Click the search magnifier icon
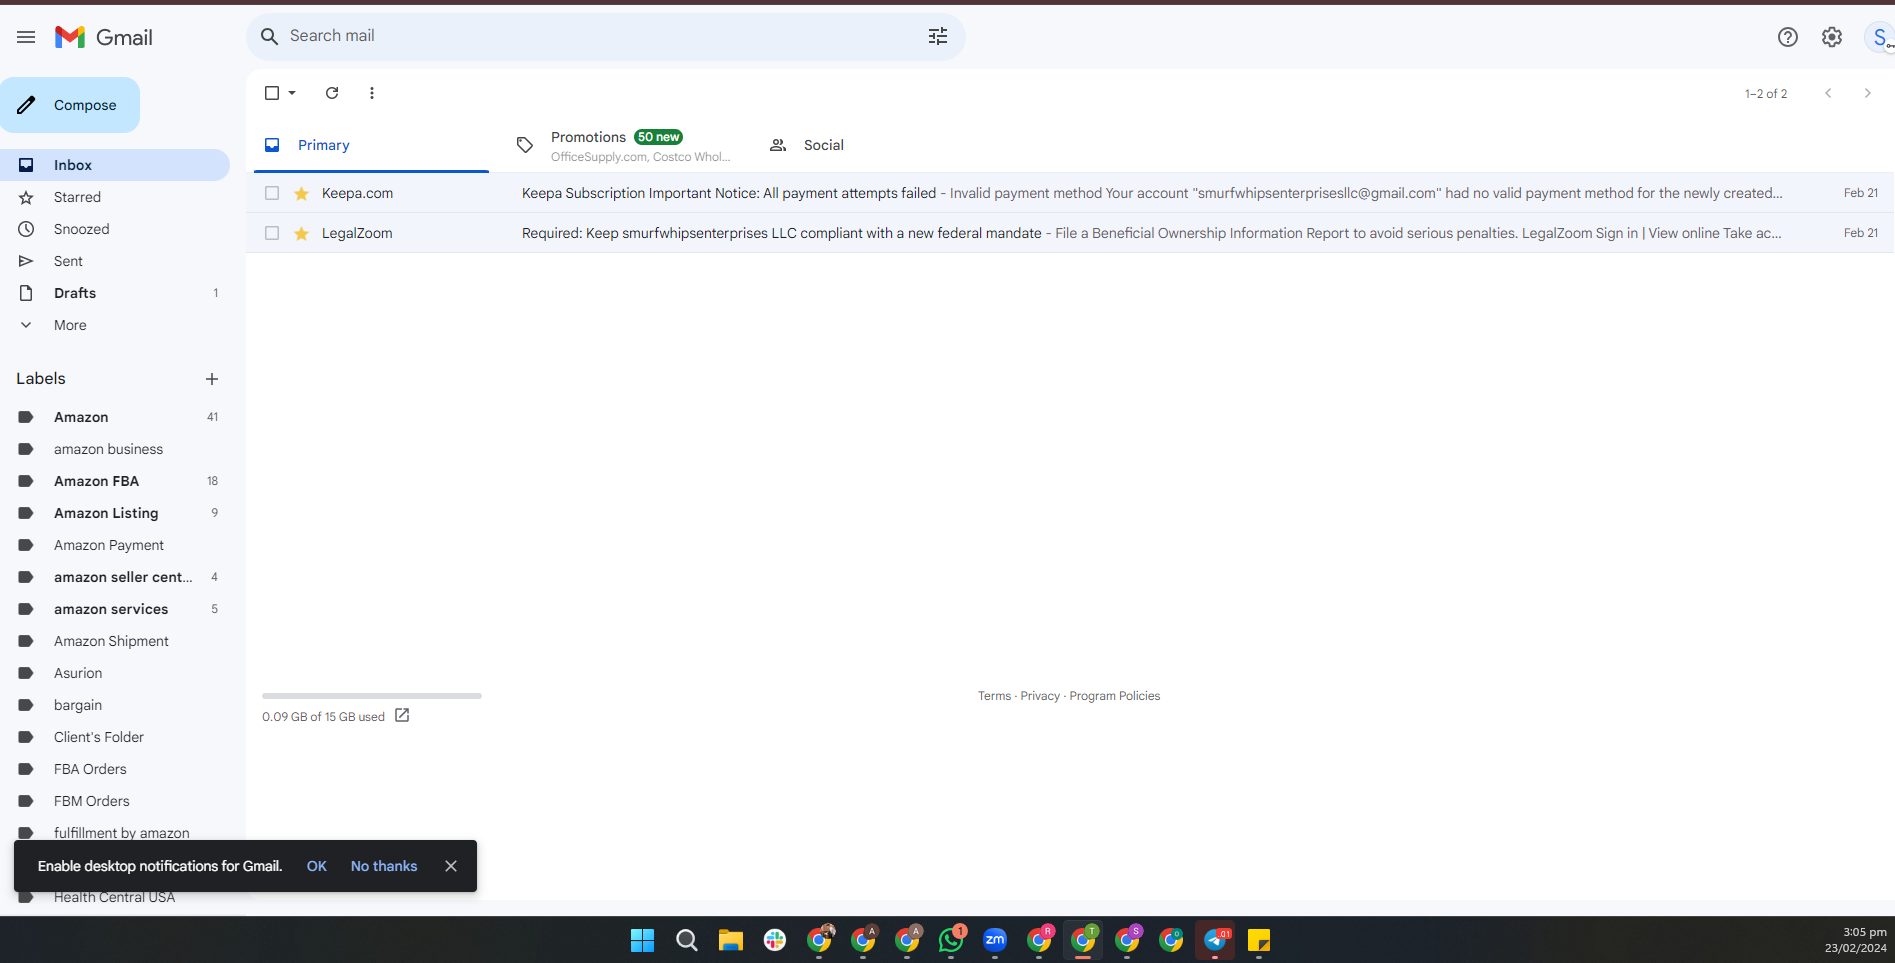 tap(269, 36)
